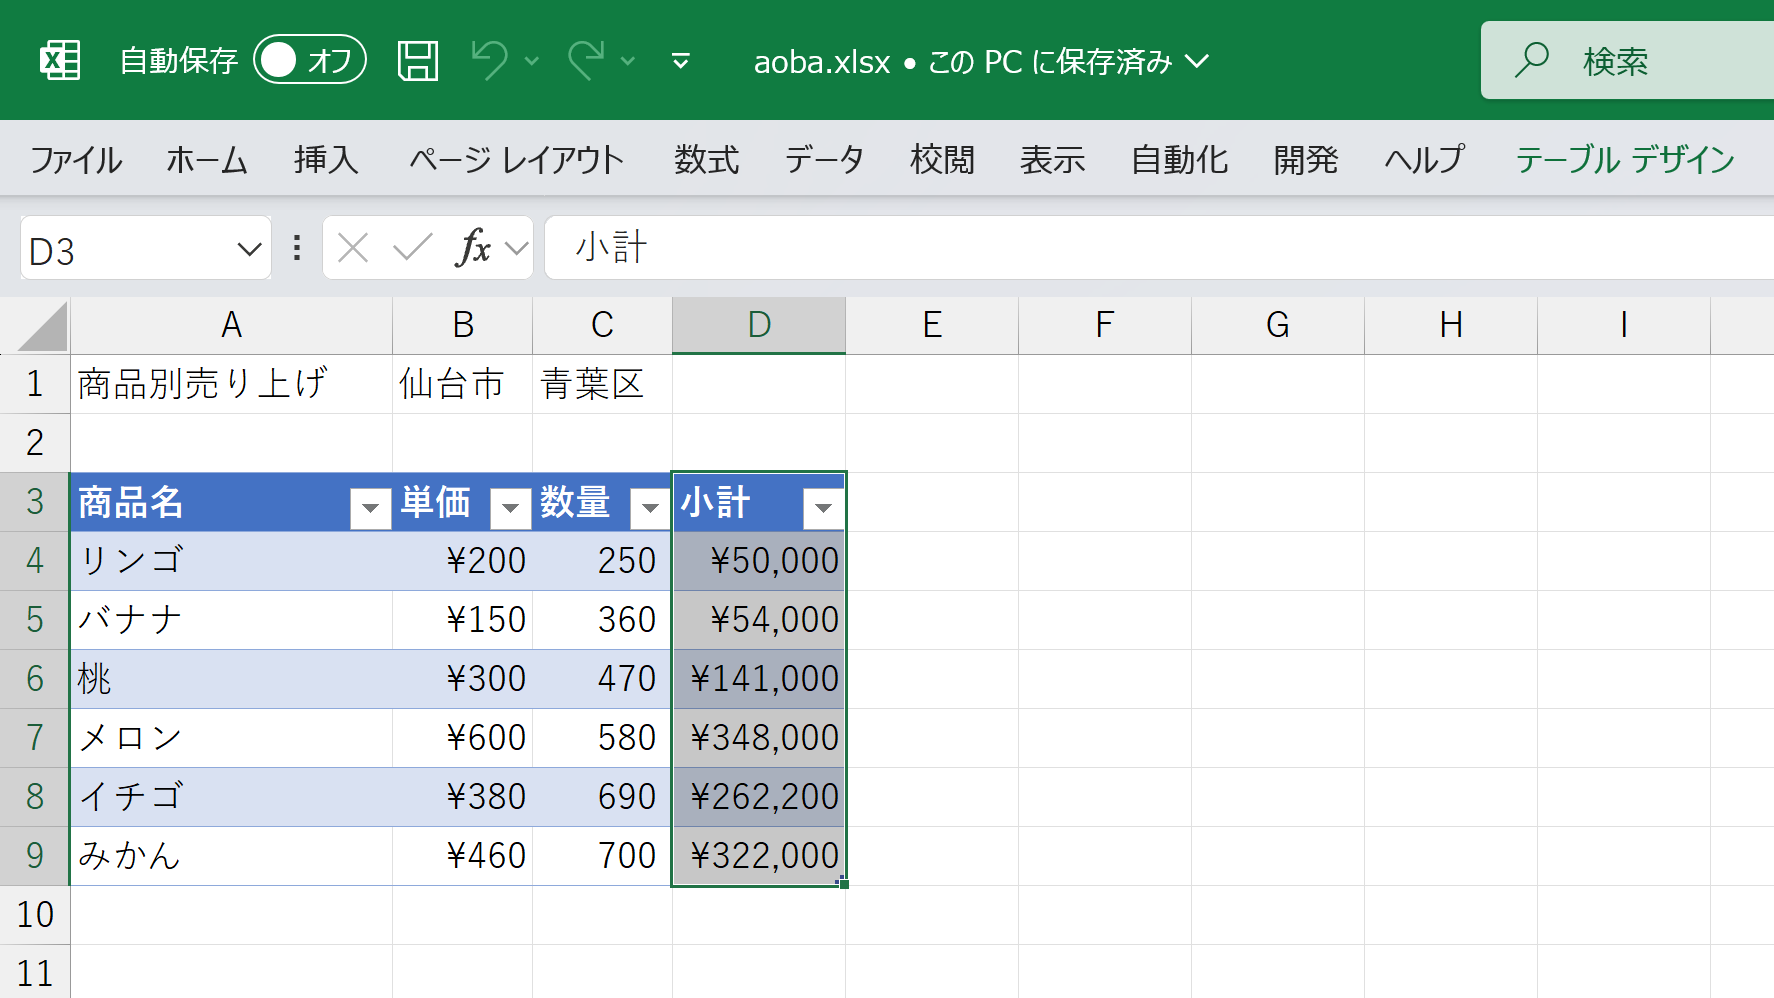This screenshot has height=998, width=1774.
Task: Click the Undo arrow icon
Action: click(490, 60)
